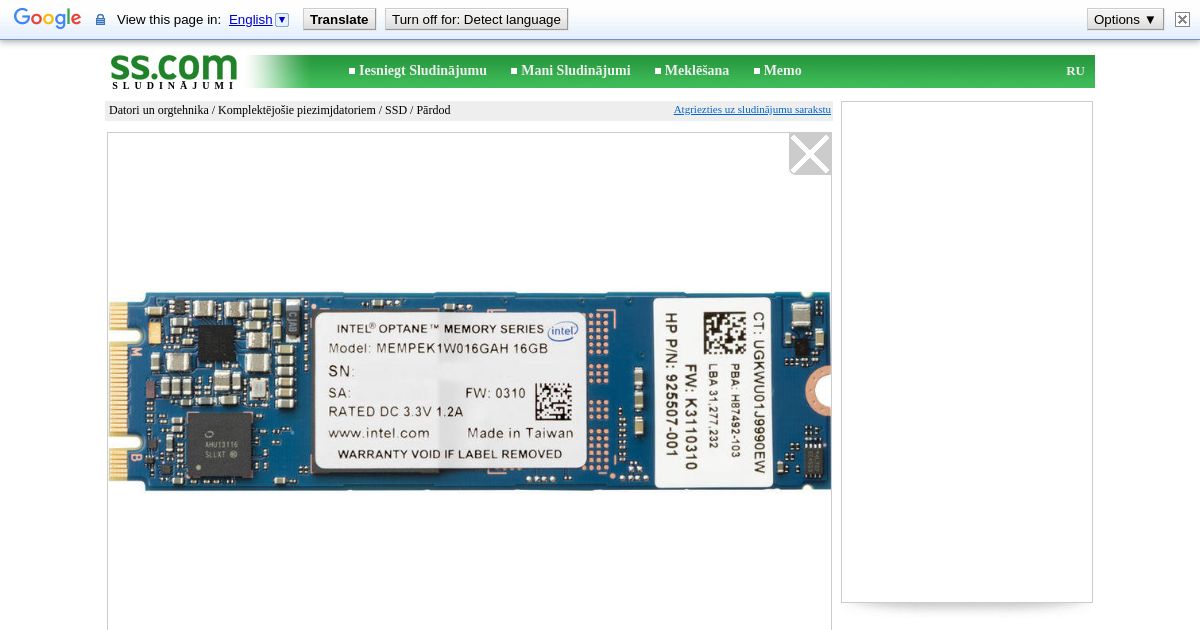The height and width of the screenshot is (630, 1200).
Task: Open Komplektējošie piezimjdatoriem breadcrumb
Action: [297, 110]
